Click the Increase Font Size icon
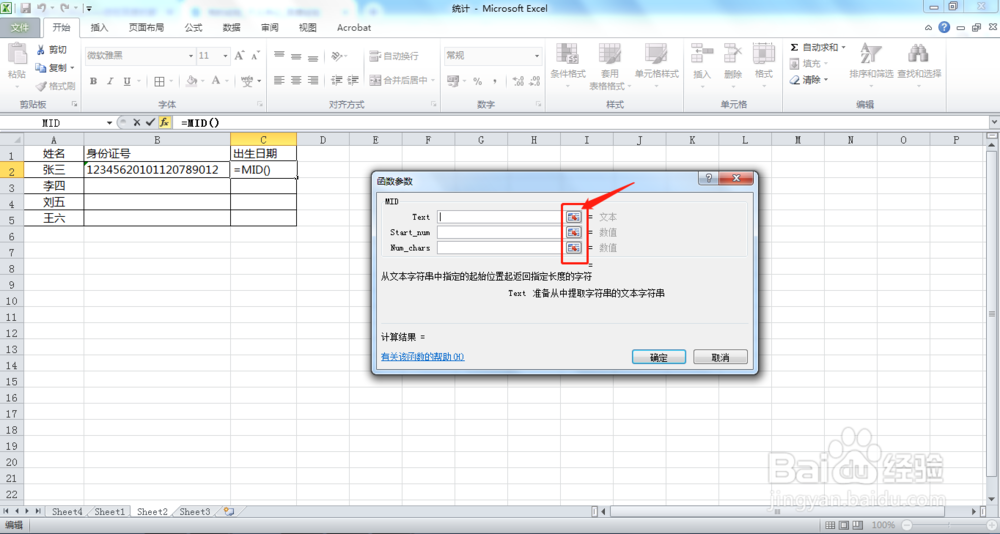Viewport: 1000px width, 534px height. (x=239, y=56)
